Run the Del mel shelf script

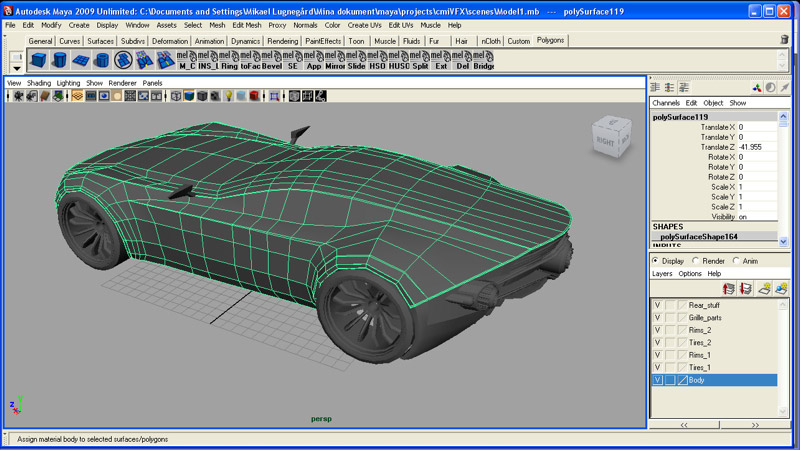pos(462,60)
